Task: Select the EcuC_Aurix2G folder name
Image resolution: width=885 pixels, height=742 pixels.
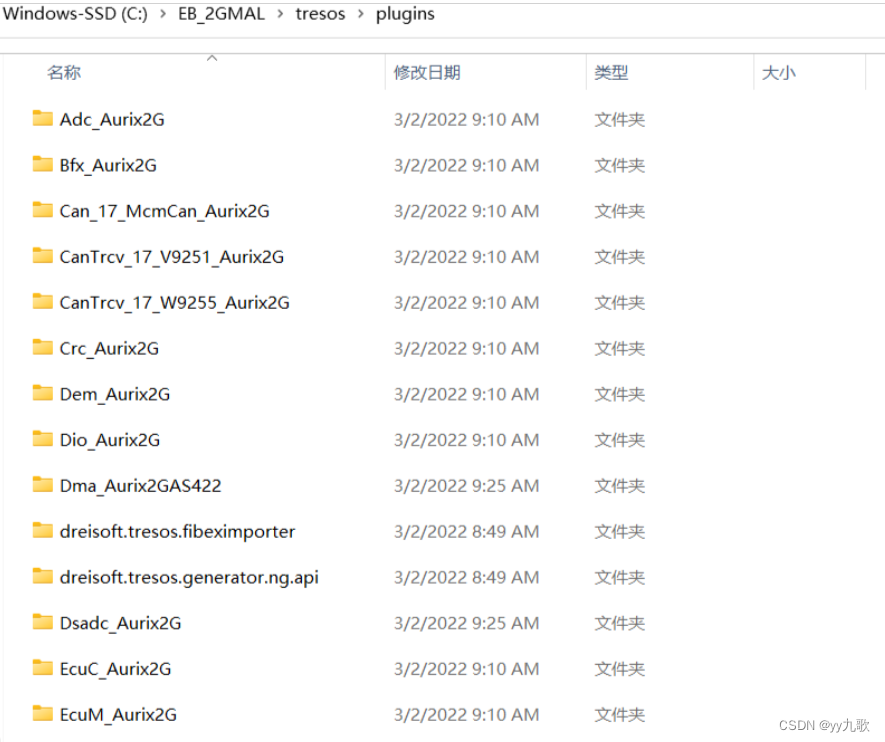Action: (115, 669)
